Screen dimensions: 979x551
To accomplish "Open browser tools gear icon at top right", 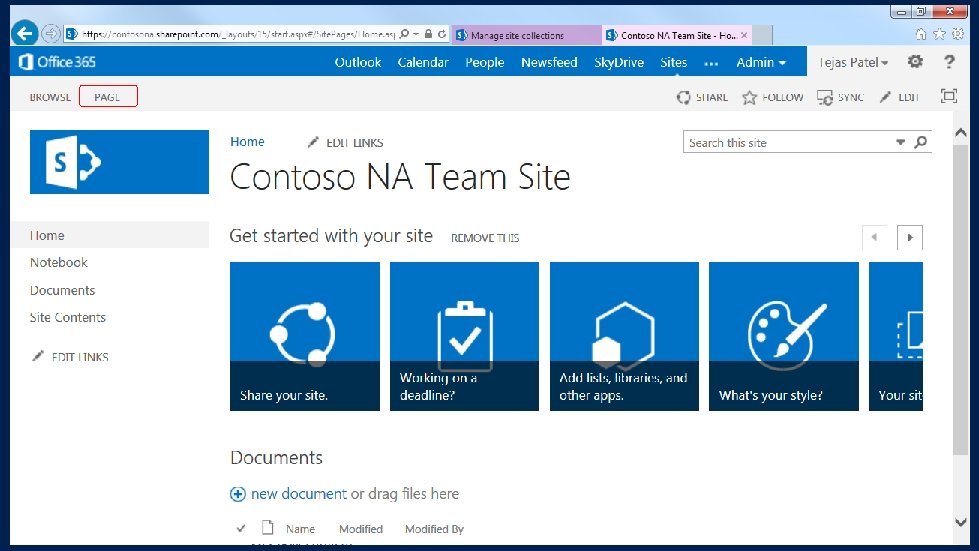I will [x=958, y=34].
